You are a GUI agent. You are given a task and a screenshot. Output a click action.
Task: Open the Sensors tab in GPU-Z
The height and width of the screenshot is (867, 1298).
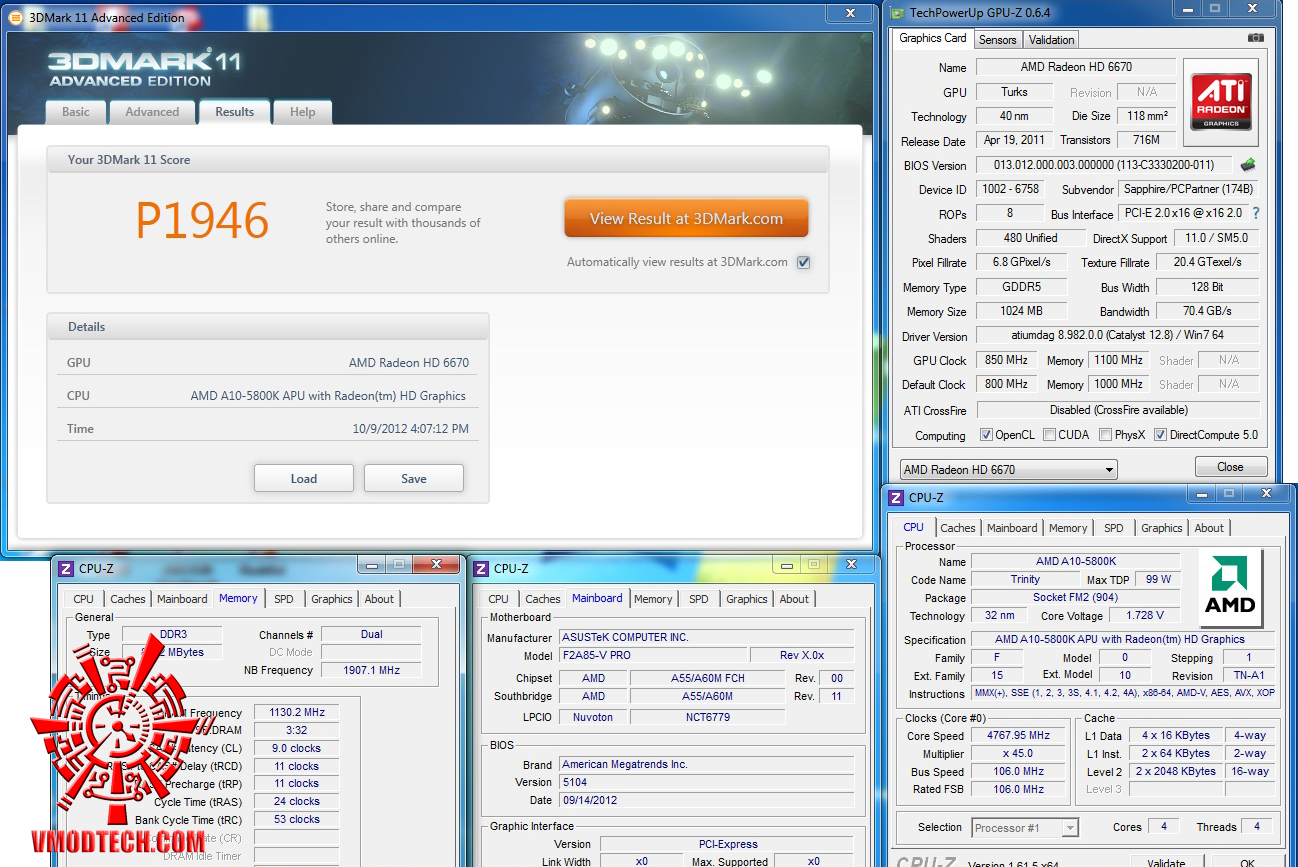coord(997,40)
